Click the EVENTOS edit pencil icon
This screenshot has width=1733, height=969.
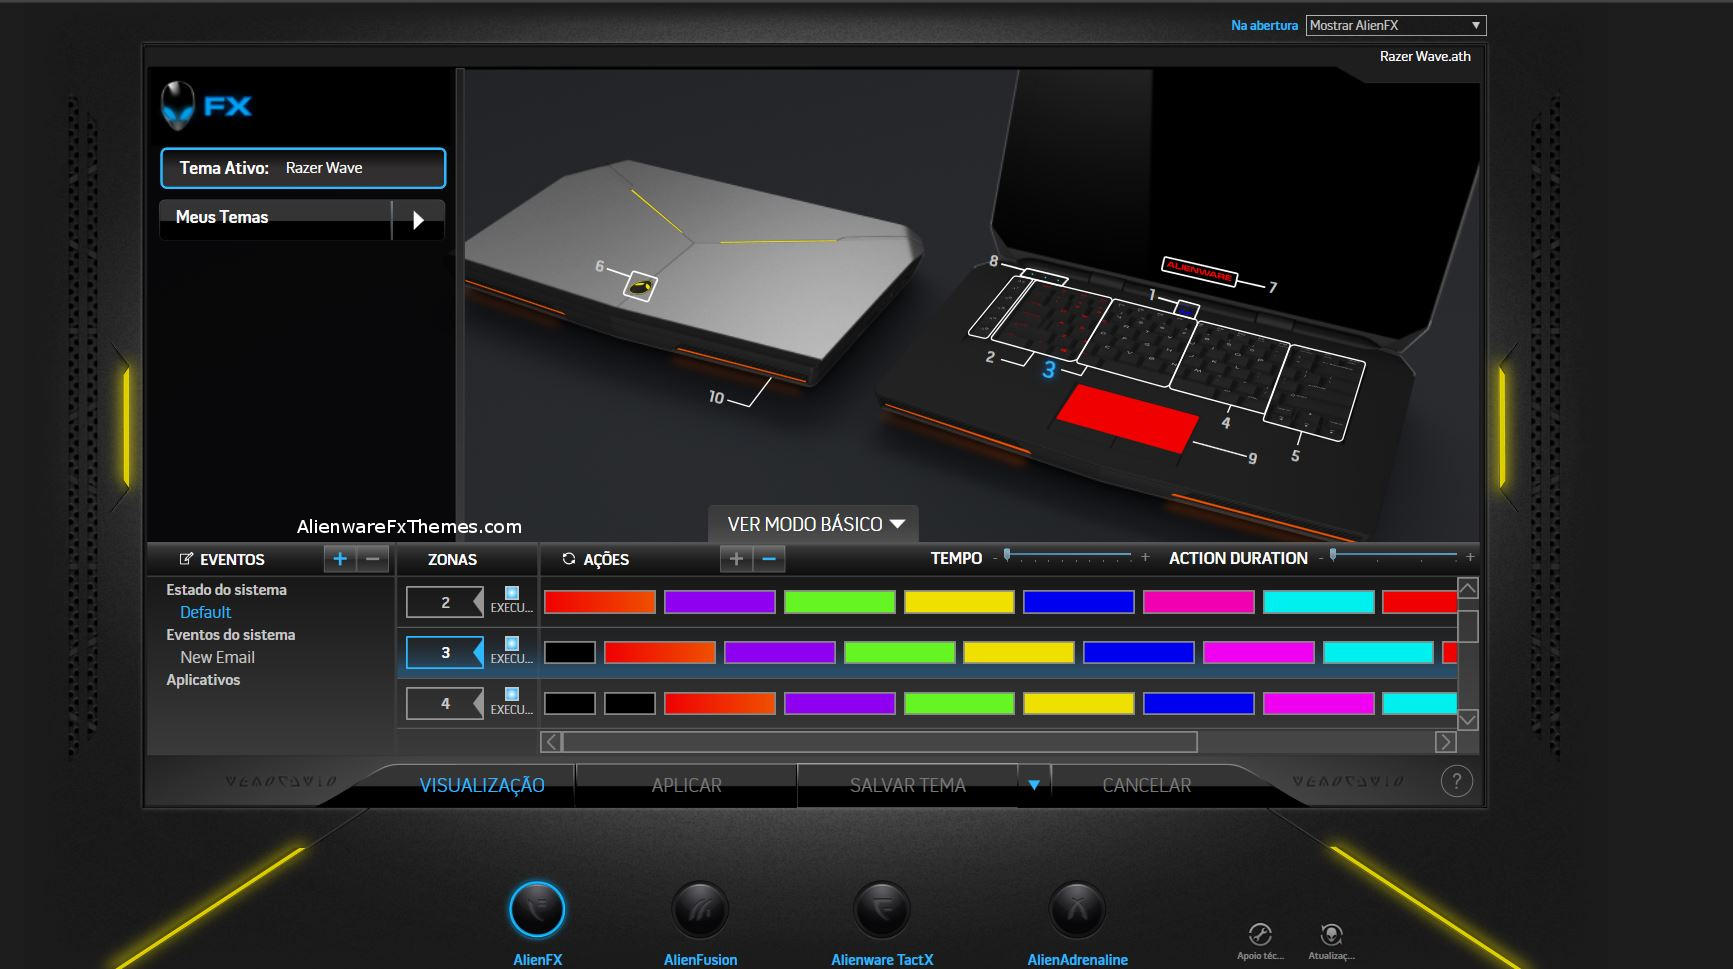186,559
